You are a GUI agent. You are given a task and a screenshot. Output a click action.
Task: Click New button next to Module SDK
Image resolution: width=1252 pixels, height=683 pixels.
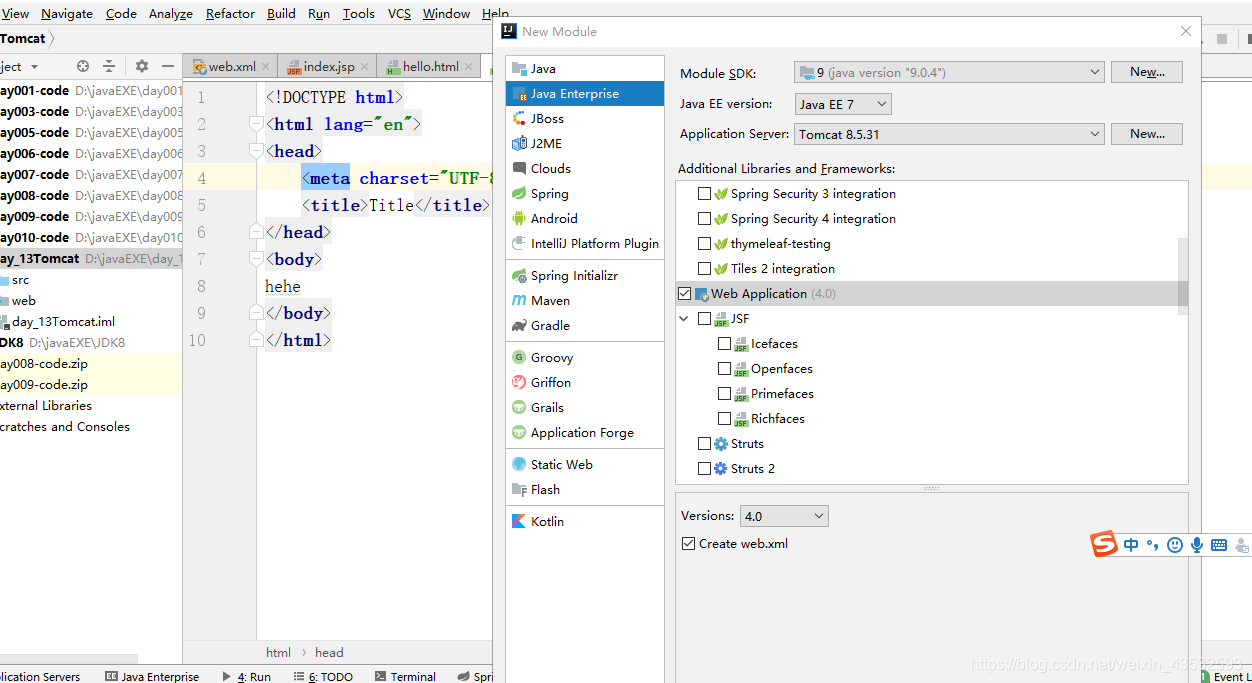point(1146,72)
